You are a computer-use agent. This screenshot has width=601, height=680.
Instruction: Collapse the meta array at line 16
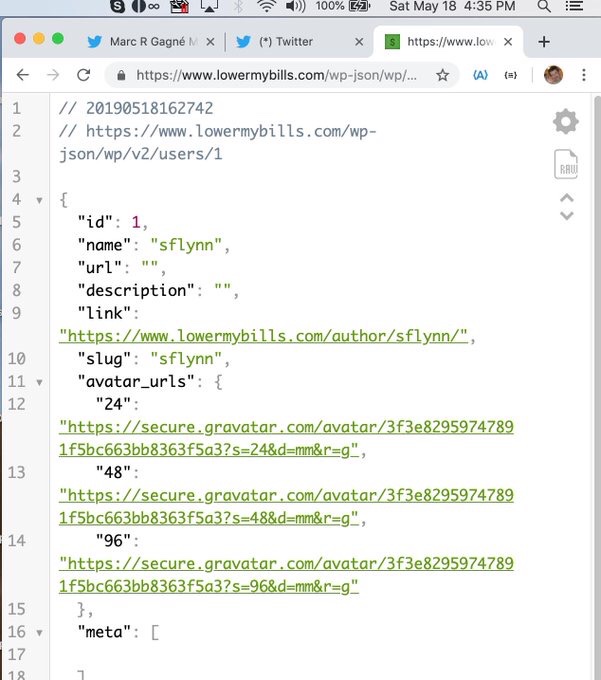click(x=39, y=633)
